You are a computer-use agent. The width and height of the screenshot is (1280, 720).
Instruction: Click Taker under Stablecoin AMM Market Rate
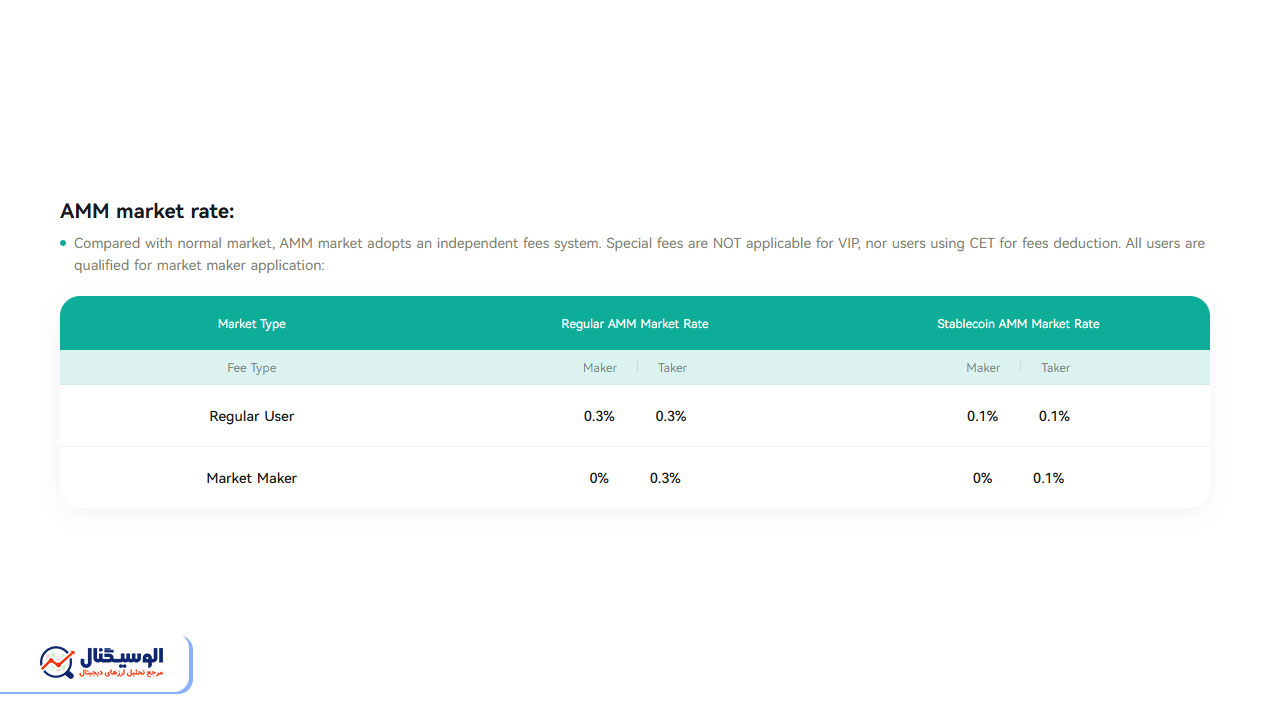(1055, 368)
